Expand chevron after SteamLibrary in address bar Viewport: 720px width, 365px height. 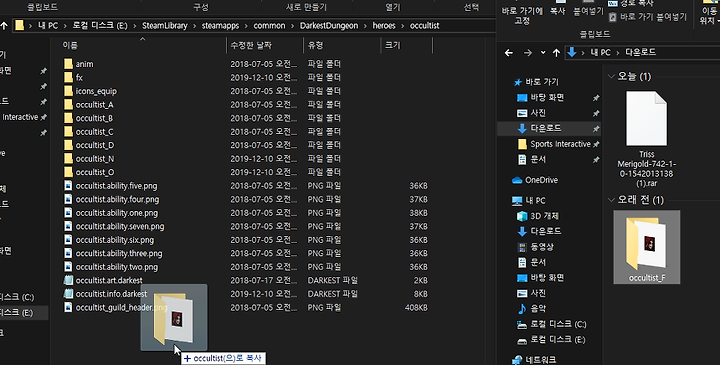point(195,26)
